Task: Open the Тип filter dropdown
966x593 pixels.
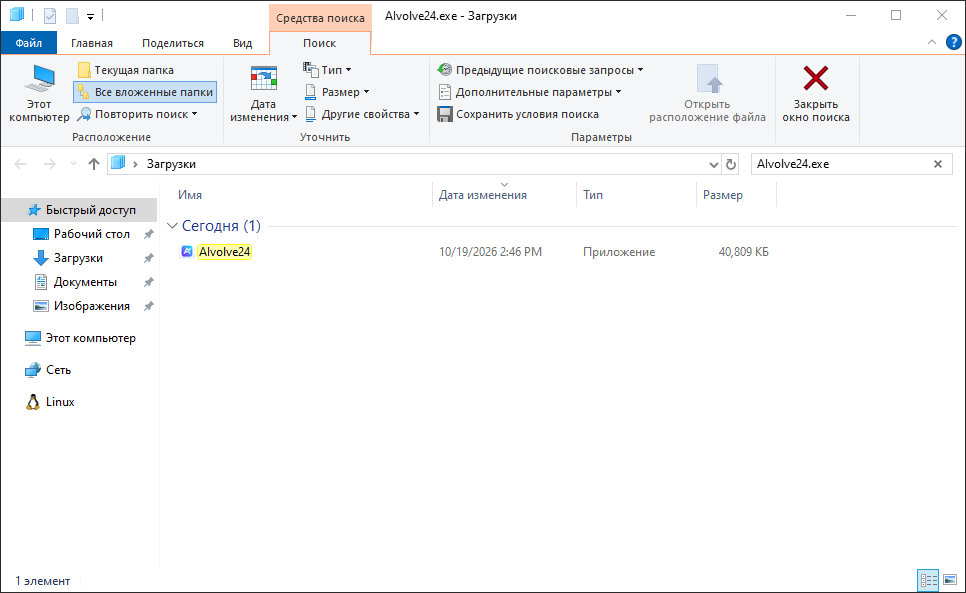Action: coord(327,70)
